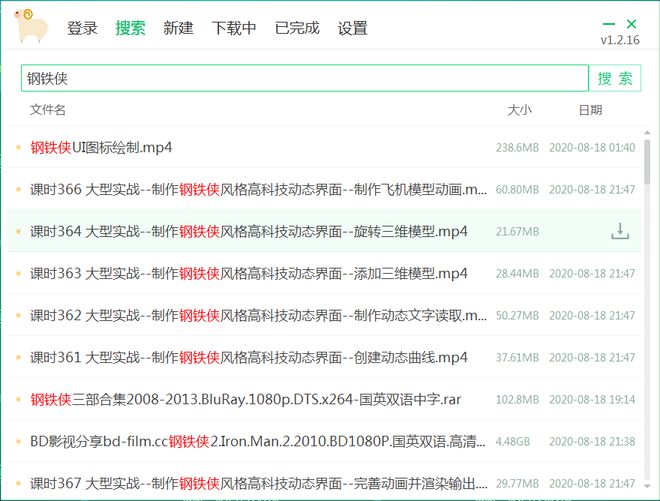Select 课时366 制作飞机模型动画 file
The image size is (660, 501).
258,189
